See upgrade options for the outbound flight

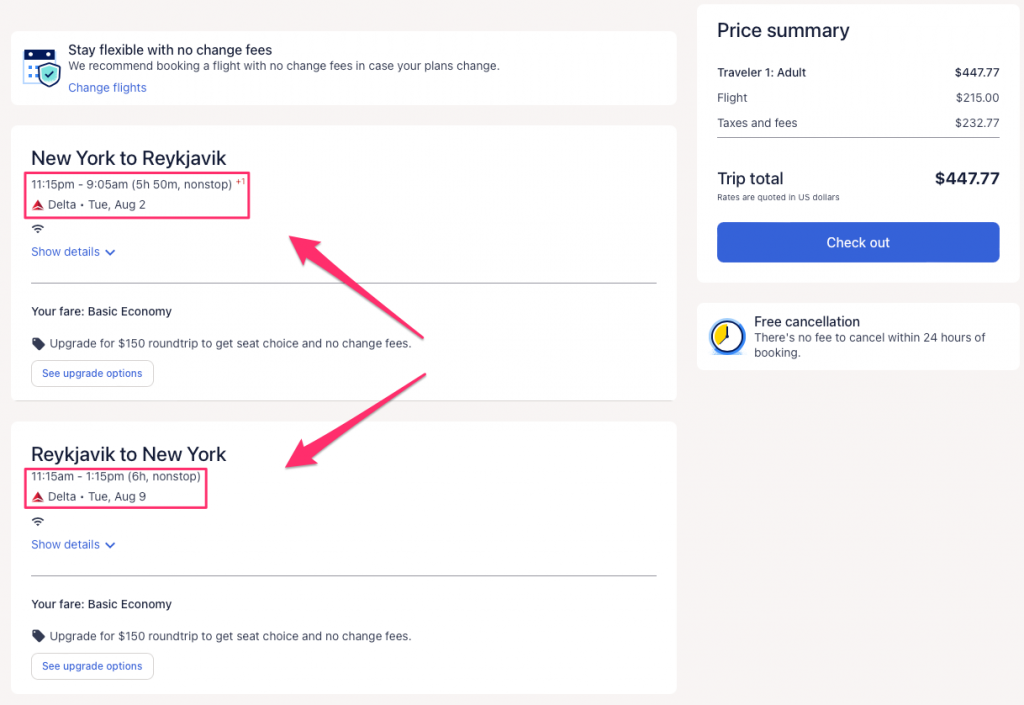[x=92, y=373]
